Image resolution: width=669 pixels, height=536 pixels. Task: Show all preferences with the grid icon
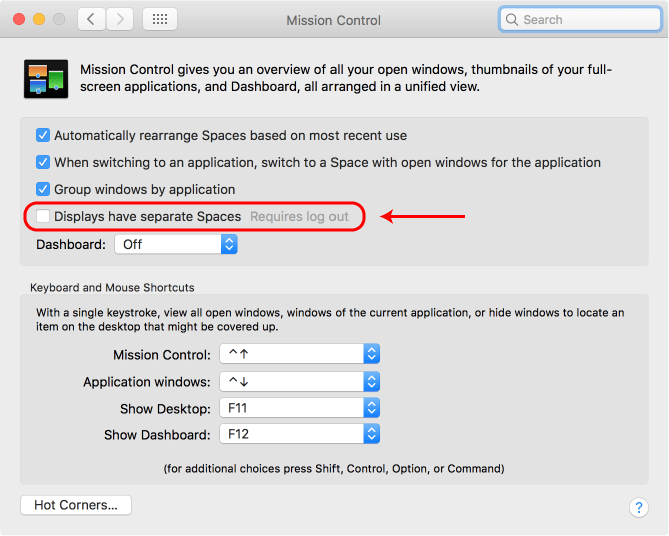point(160,19)
